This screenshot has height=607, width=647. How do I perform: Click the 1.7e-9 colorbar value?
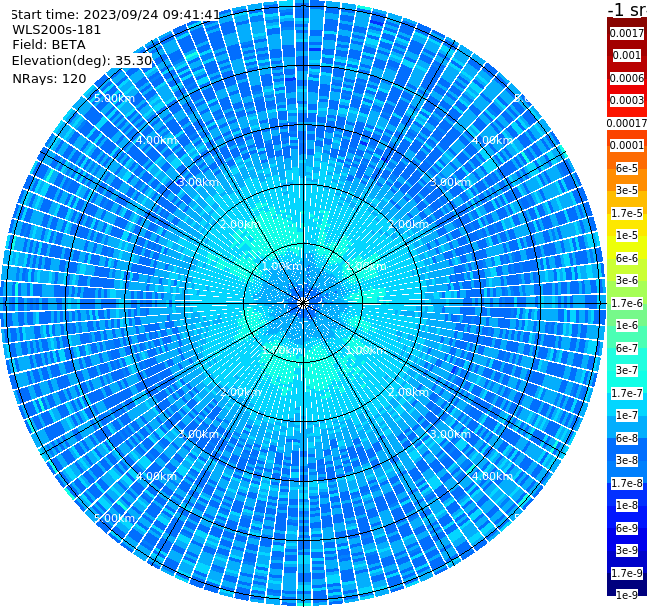coord(627,573)
